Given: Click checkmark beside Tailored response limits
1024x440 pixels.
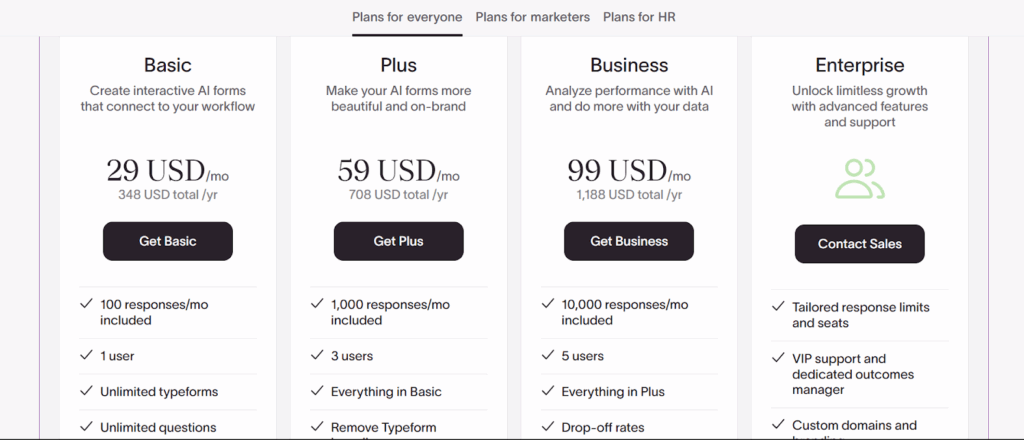Looking at the screenshot, I should (x=778, y=307).
